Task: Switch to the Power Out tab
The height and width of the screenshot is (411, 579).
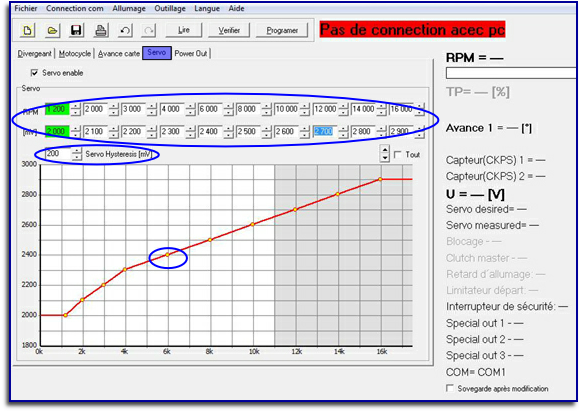Action: pos(191,54)
